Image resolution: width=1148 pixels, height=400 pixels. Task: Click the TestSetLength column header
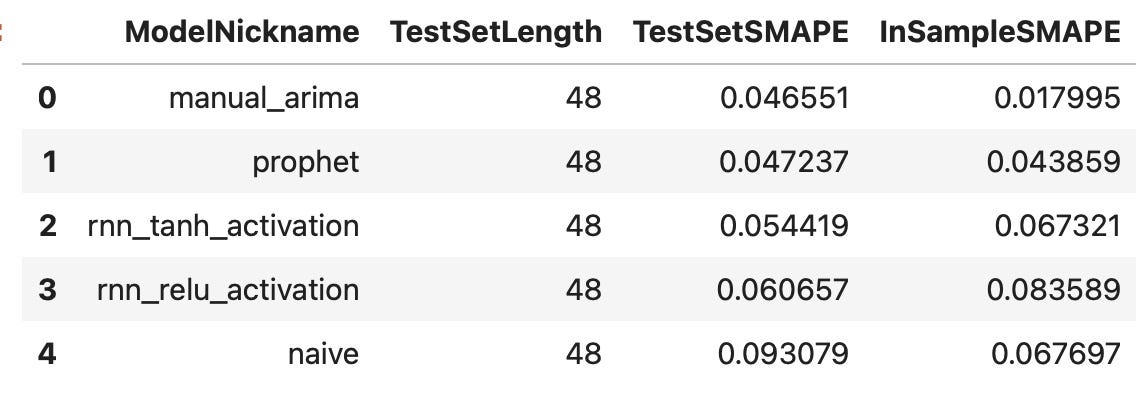[x=495, y=32]
